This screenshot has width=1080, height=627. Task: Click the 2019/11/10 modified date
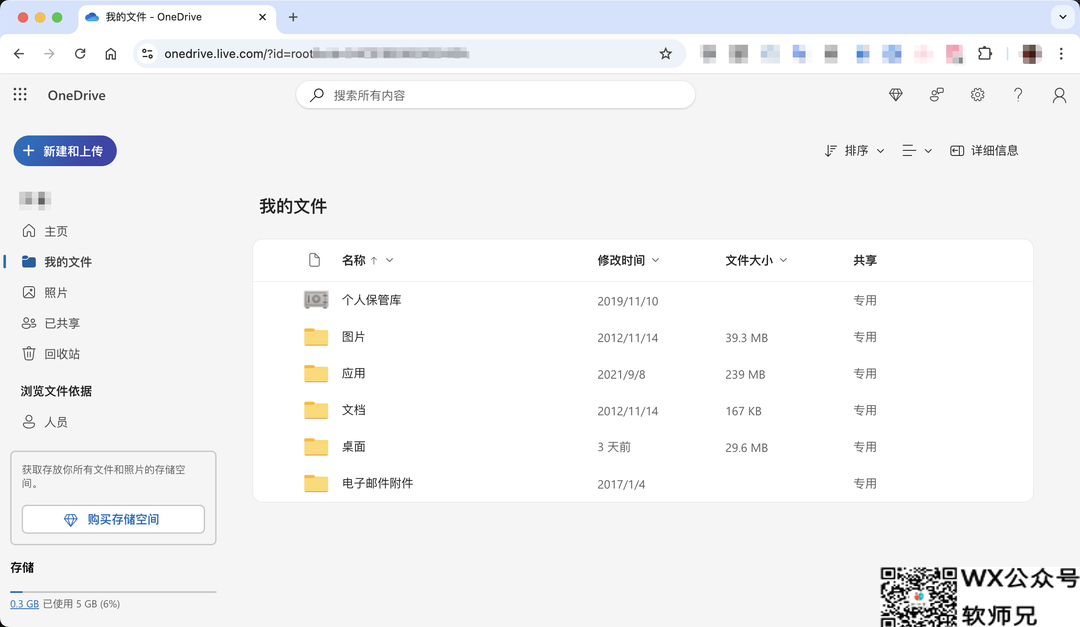(627, 301)
